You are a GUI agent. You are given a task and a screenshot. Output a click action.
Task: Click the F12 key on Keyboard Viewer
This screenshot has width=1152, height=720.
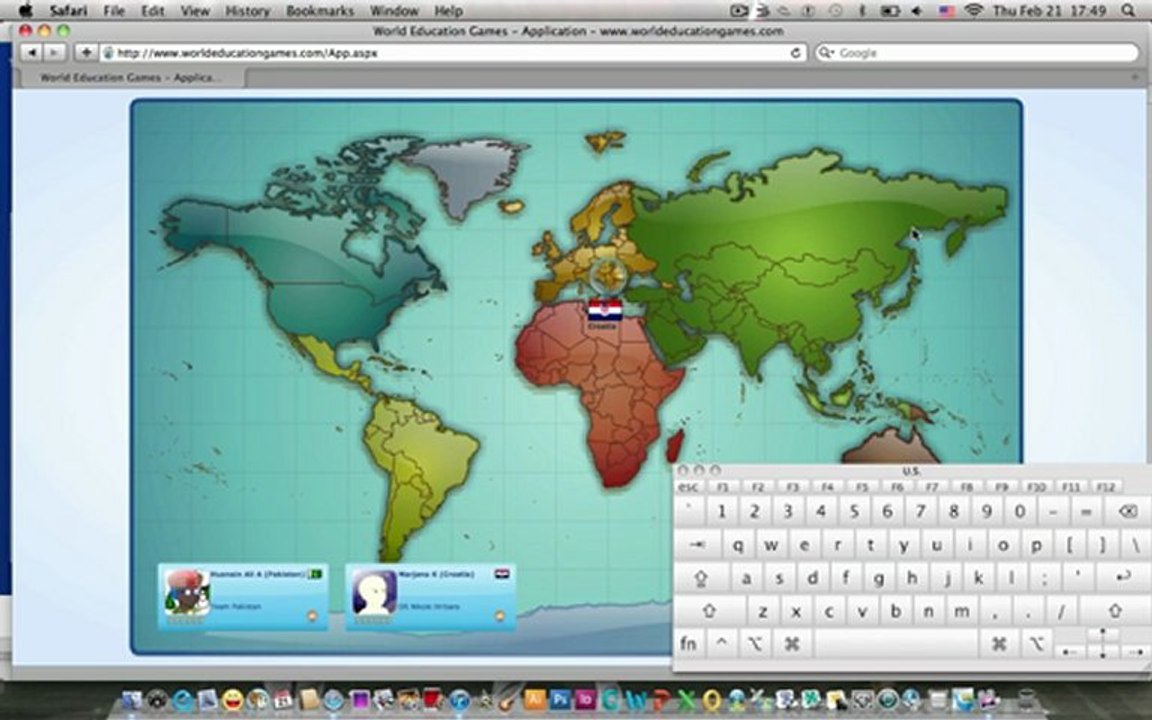(x=1105, y=486)
